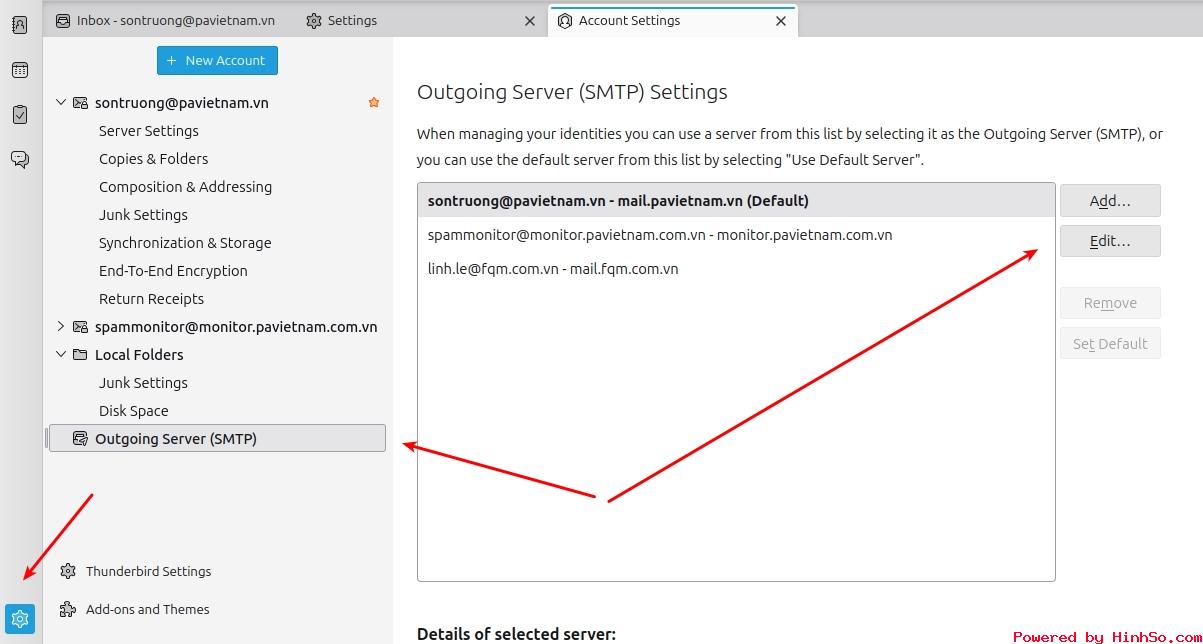1203x644 pixels.
Task: Click the Set Default button
Action: pyautogui.click(x=1110, y=344)
